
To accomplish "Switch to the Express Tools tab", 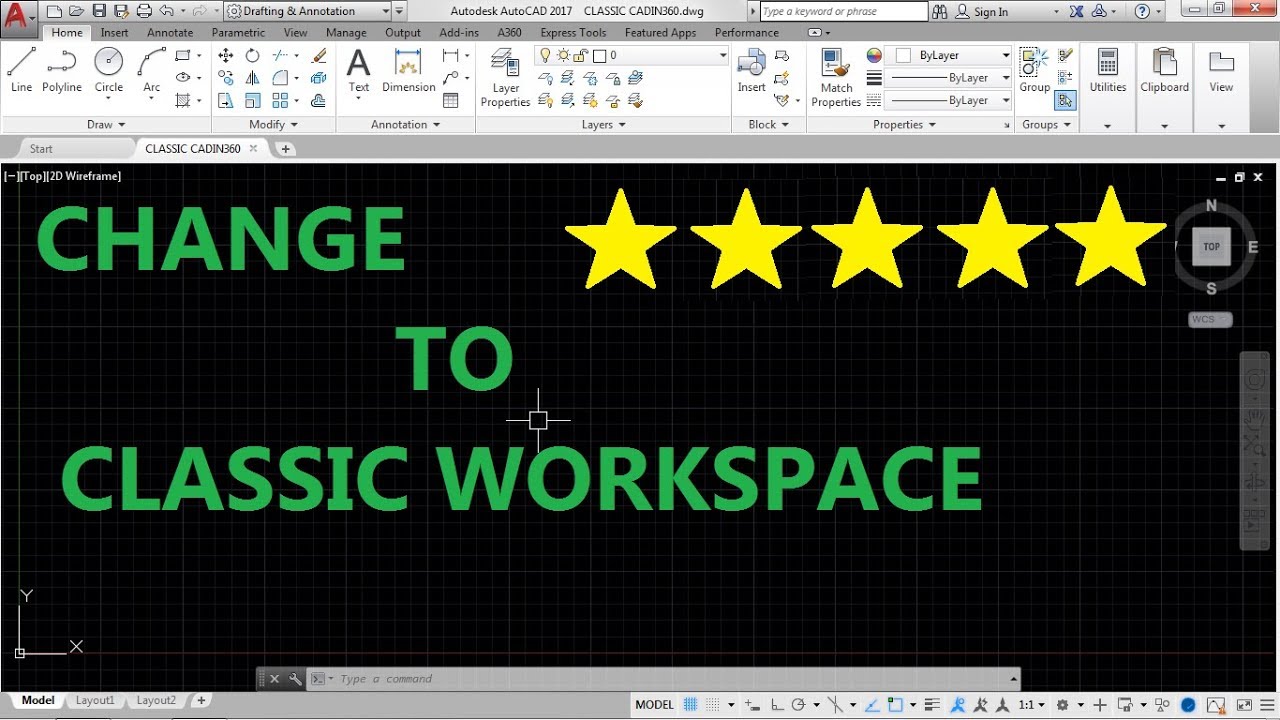I will coord(573,32).
